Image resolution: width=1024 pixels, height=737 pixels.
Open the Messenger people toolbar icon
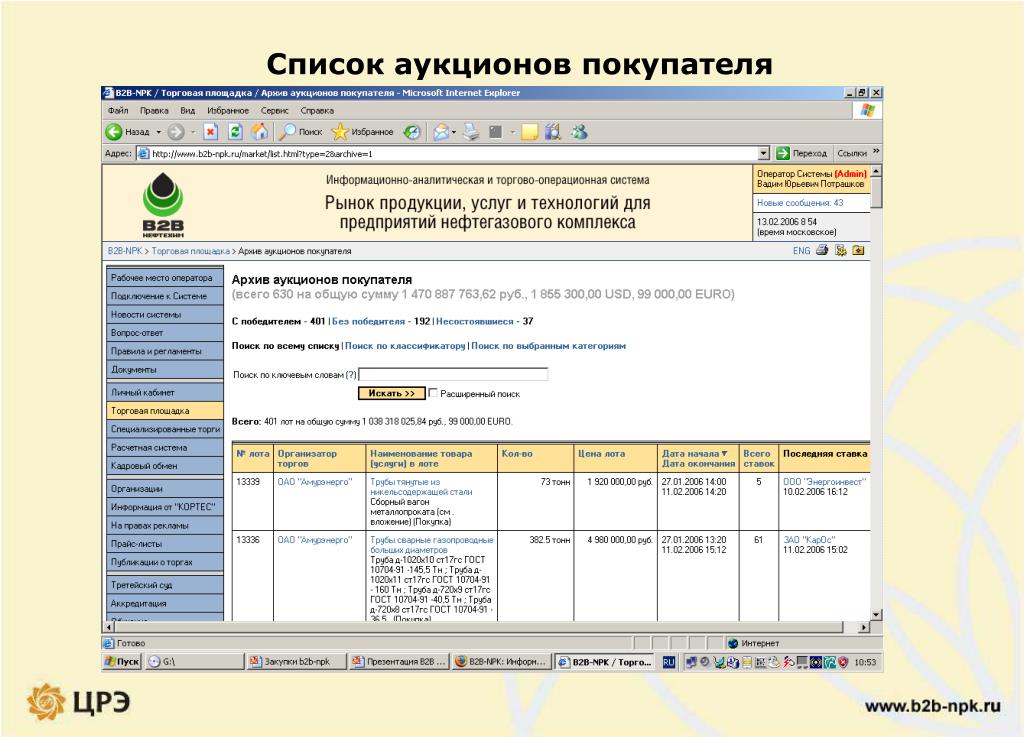tap(579, 132)
